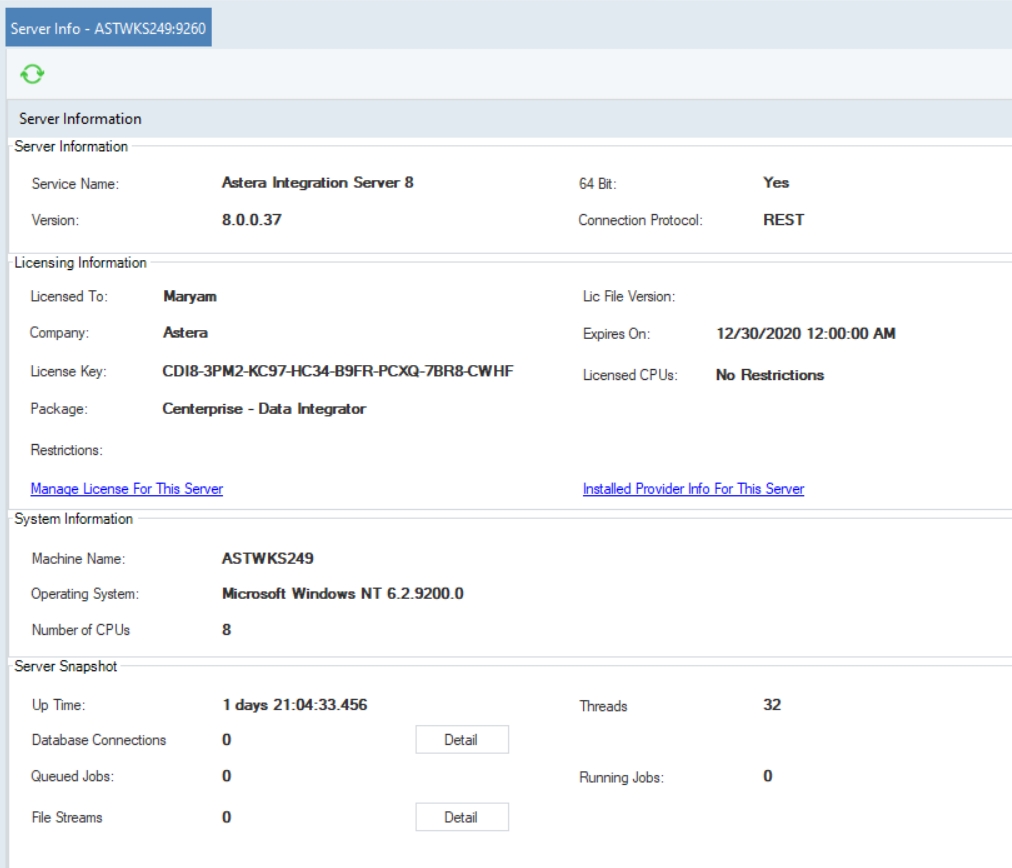
Task: Open Installed Provider Info For This Server
Action: coord(693,489)
